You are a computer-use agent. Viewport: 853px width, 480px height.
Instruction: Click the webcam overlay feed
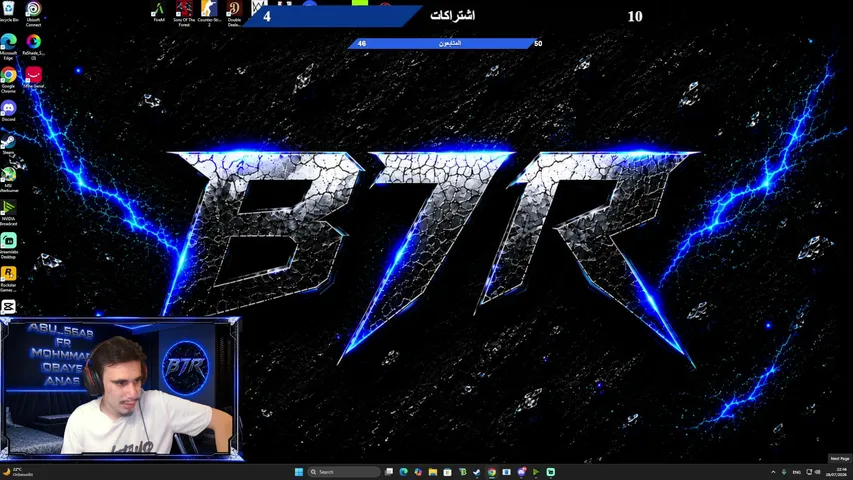[x=121, y=388]
